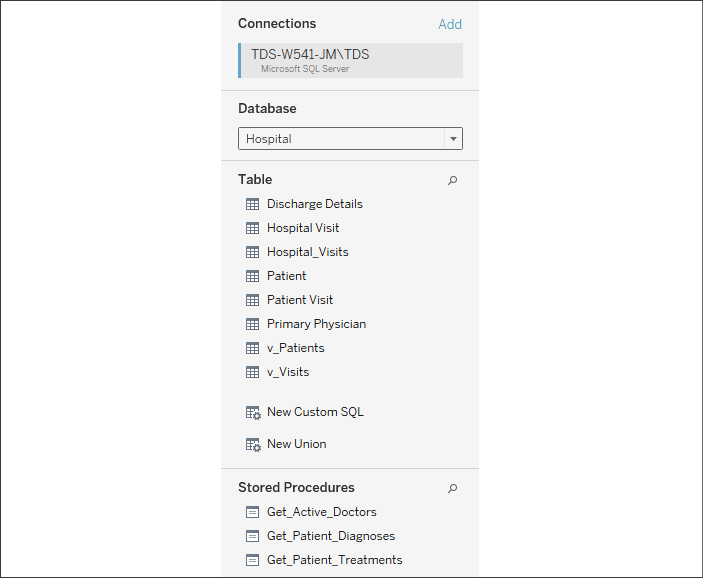Click the Primary Physician table icon
The image size is (703, 578).
(x=252, y=324)
